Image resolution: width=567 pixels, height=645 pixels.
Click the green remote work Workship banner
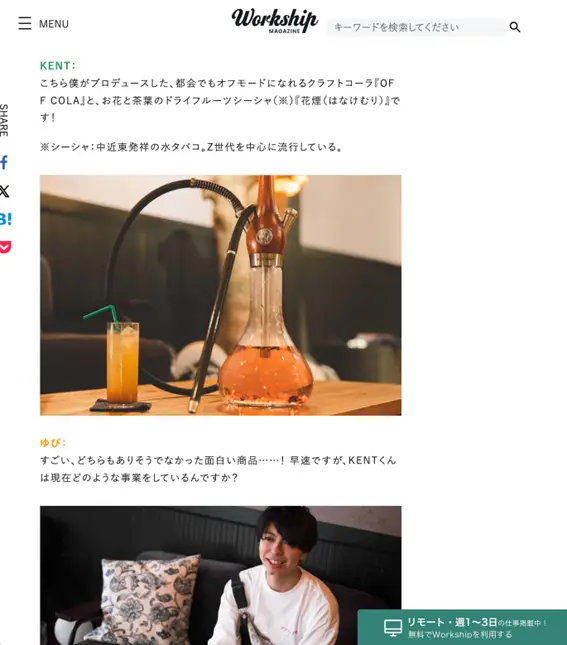point(462,627)
